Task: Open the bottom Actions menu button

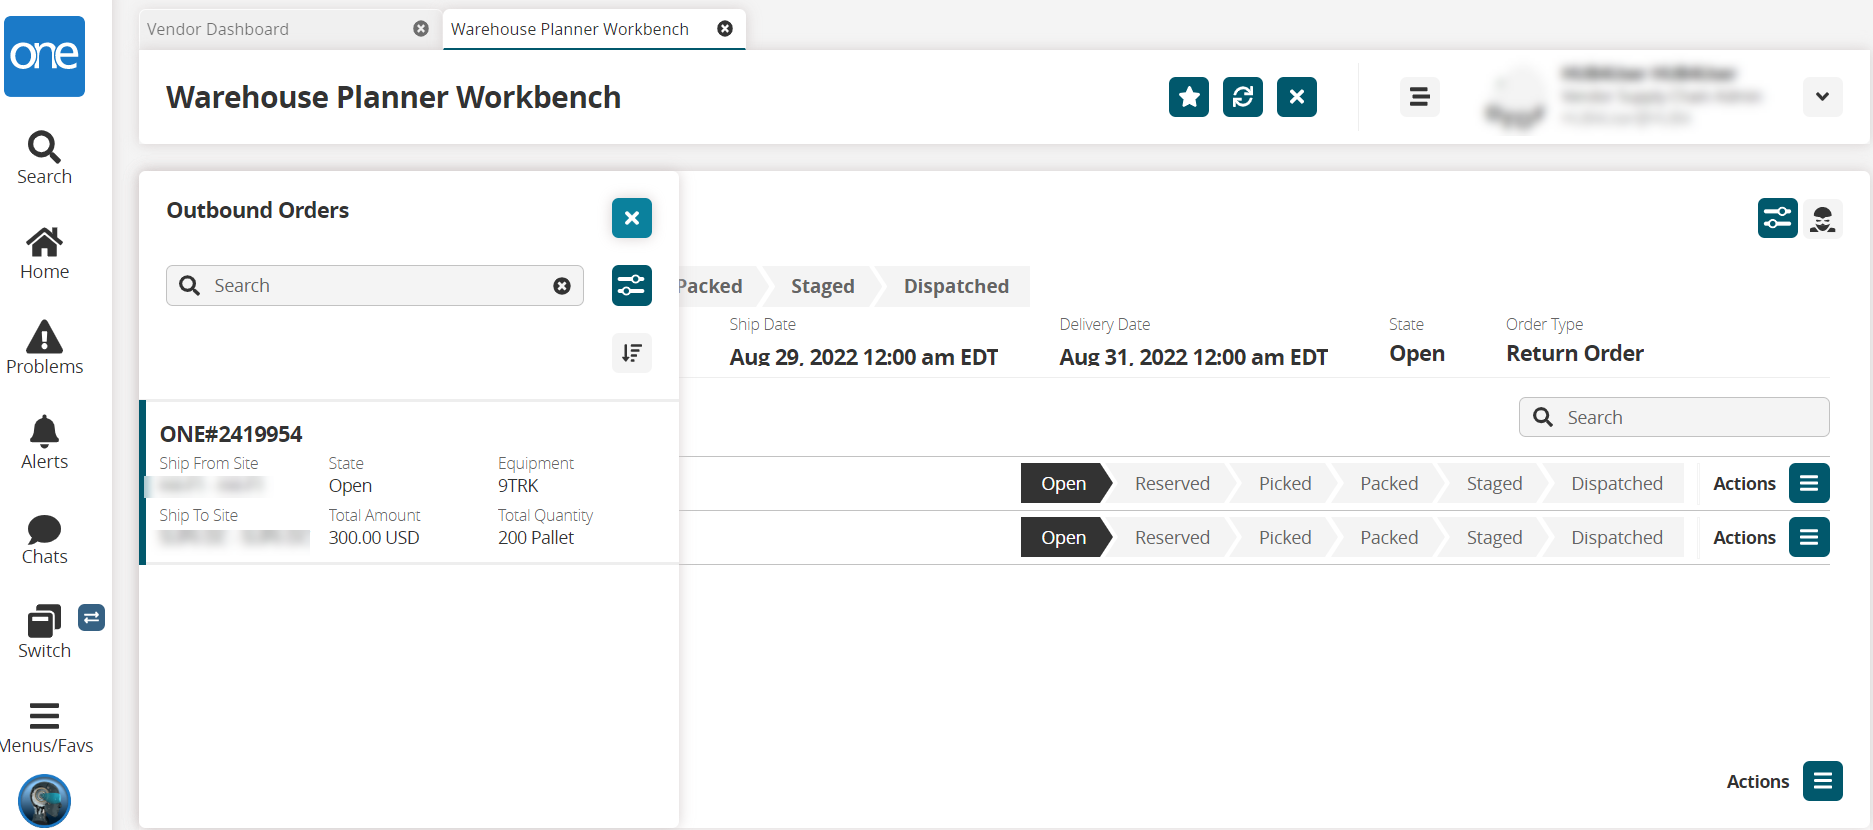Action: (x=1822, y=781)
